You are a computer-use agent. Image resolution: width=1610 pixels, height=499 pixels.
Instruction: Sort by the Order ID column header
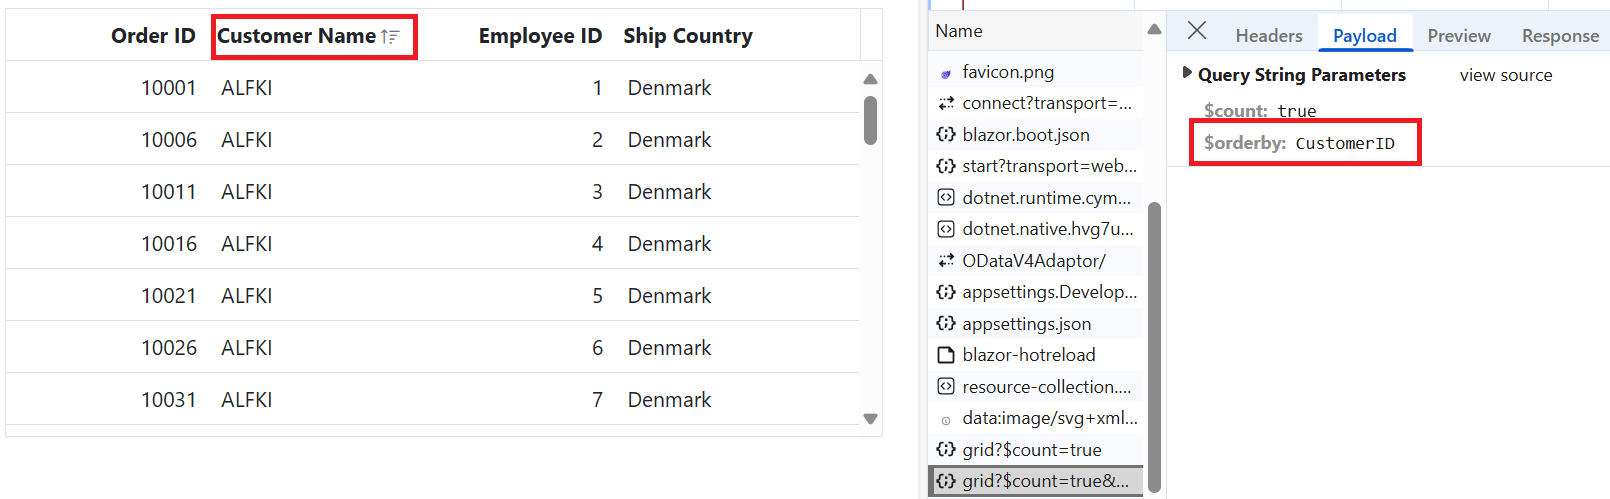point(153,36)
